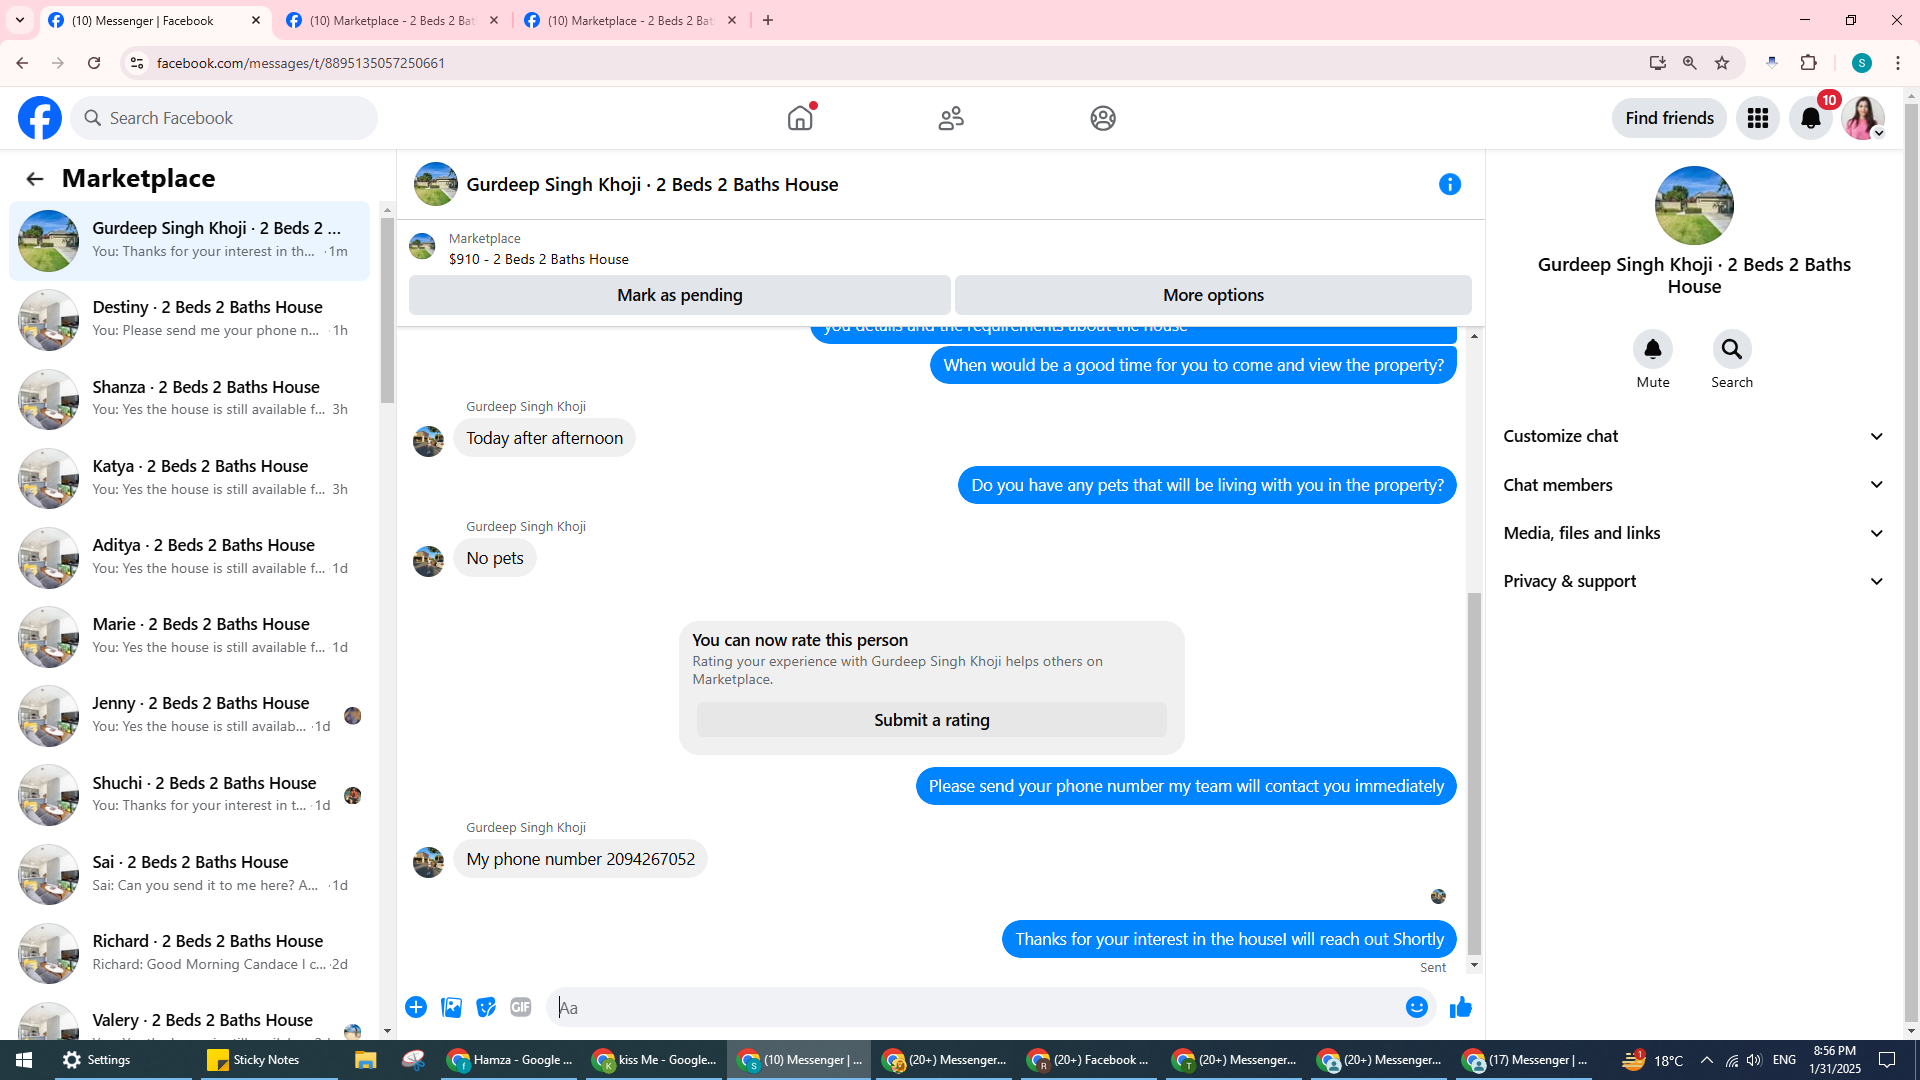Open the Aditya conversation

click(190, 557)
